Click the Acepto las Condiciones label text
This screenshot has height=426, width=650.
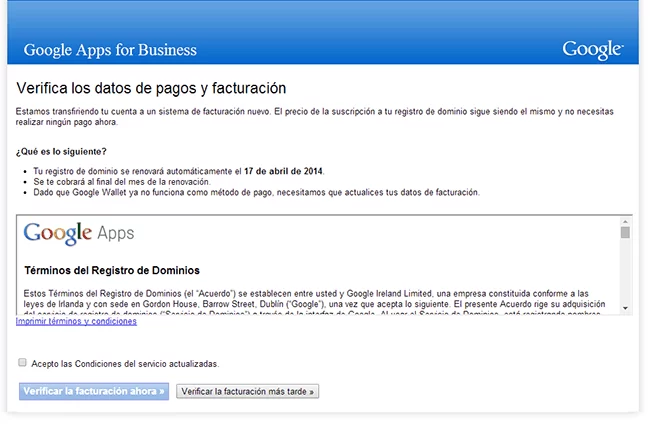[125, 364]
